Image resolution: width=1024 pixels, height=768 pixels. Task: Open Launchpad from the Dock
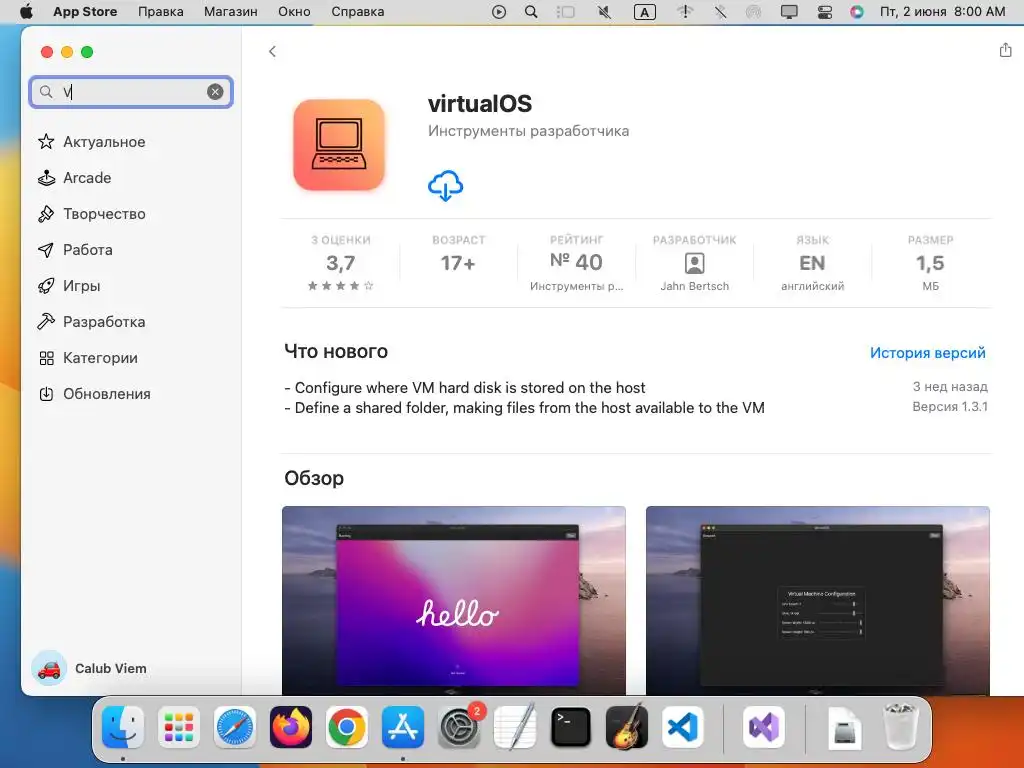(179, 727)
